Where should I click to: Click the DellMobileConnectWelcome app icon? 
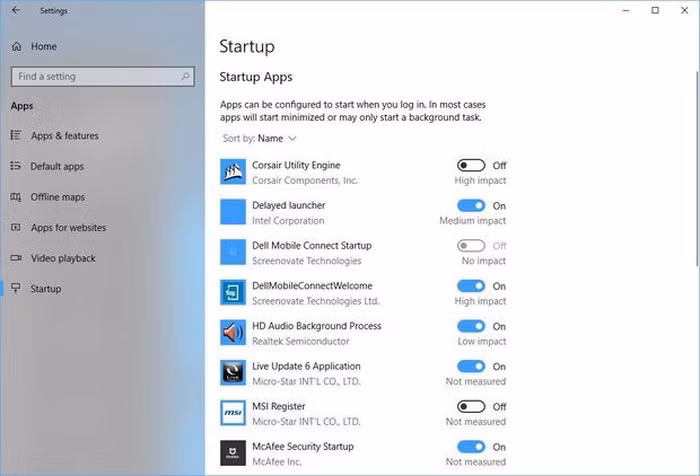(232, 293)
